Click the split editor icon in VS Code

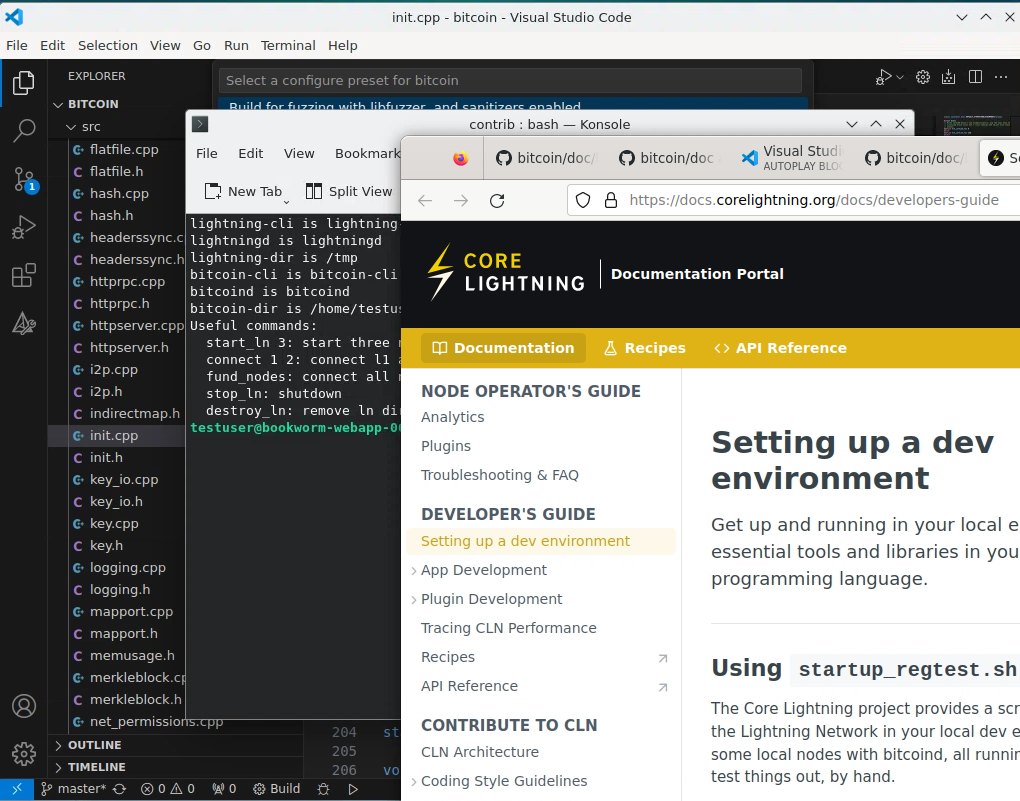tap(975, 77)
